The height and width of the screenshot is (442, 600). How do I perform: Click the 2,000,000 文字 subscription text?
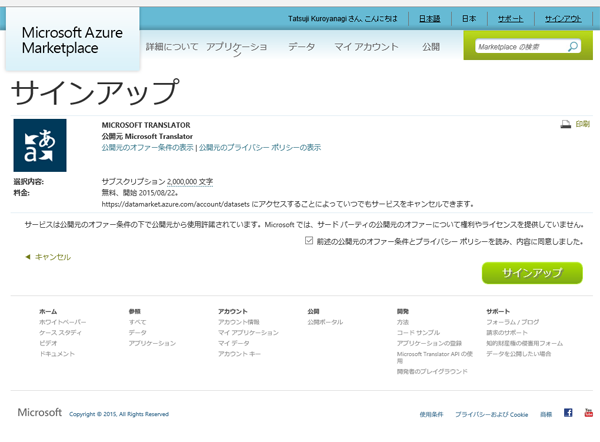[190, 182]
